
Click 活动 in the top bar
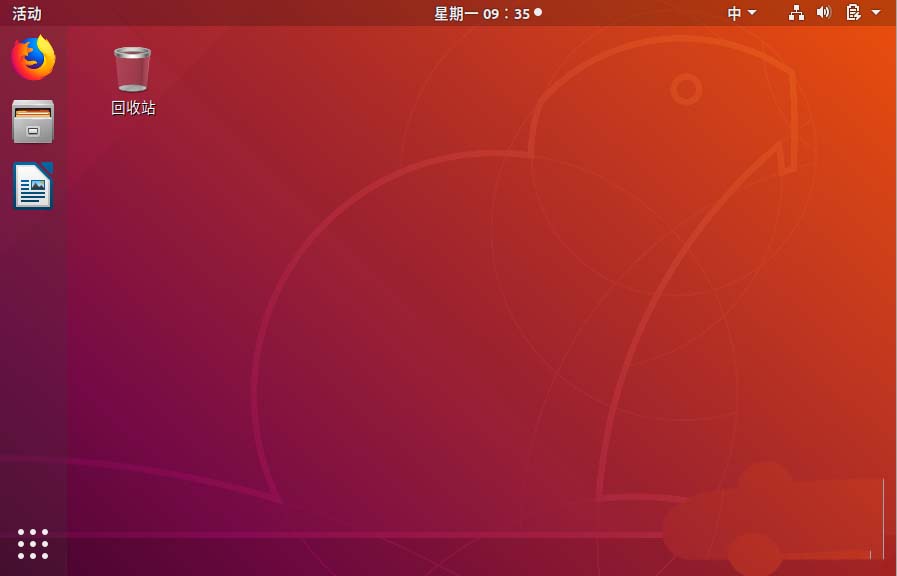26,13
